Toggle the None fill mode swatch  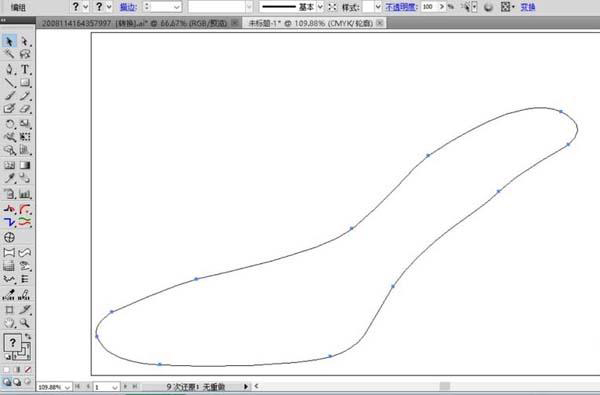[x=28, y=370]
